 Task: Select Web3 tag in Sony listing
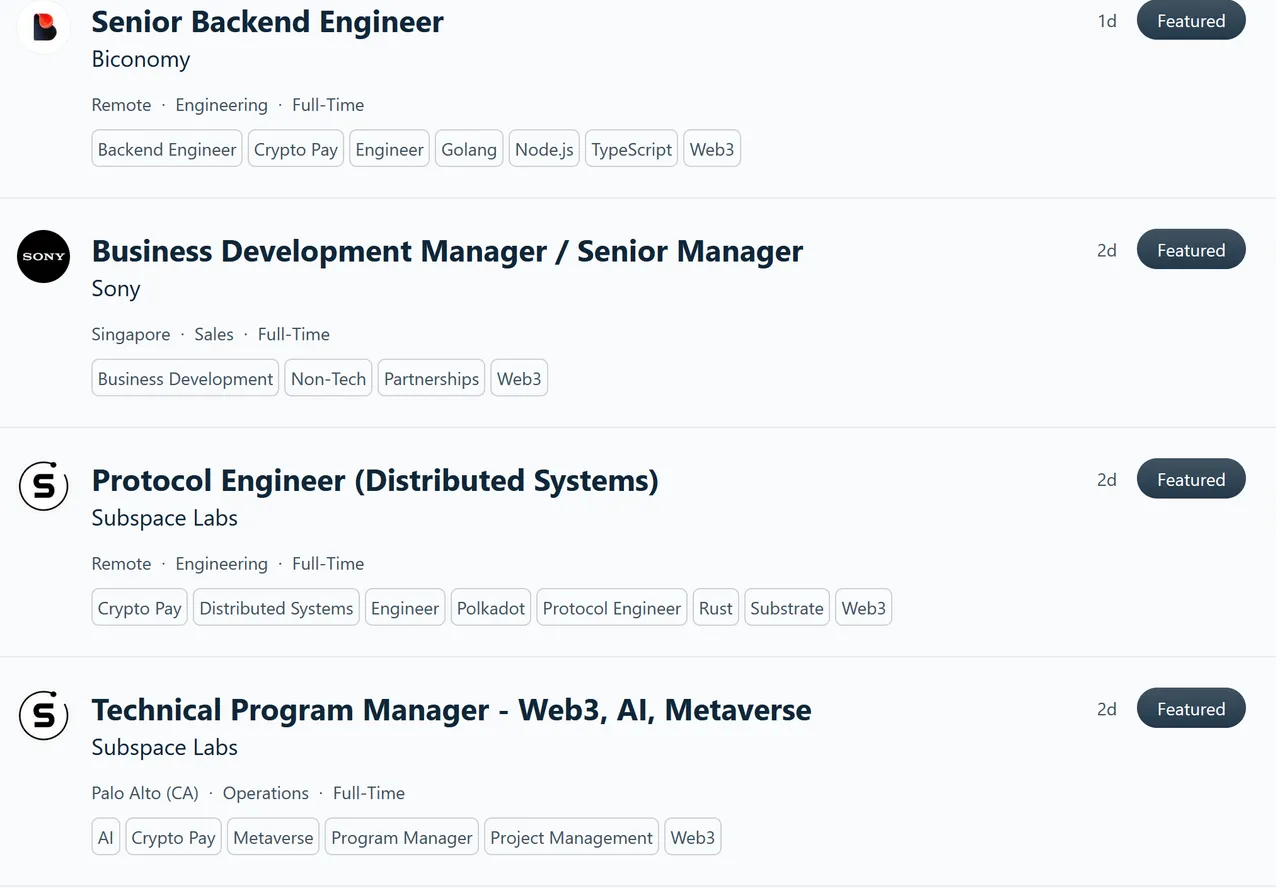[519, 379]
